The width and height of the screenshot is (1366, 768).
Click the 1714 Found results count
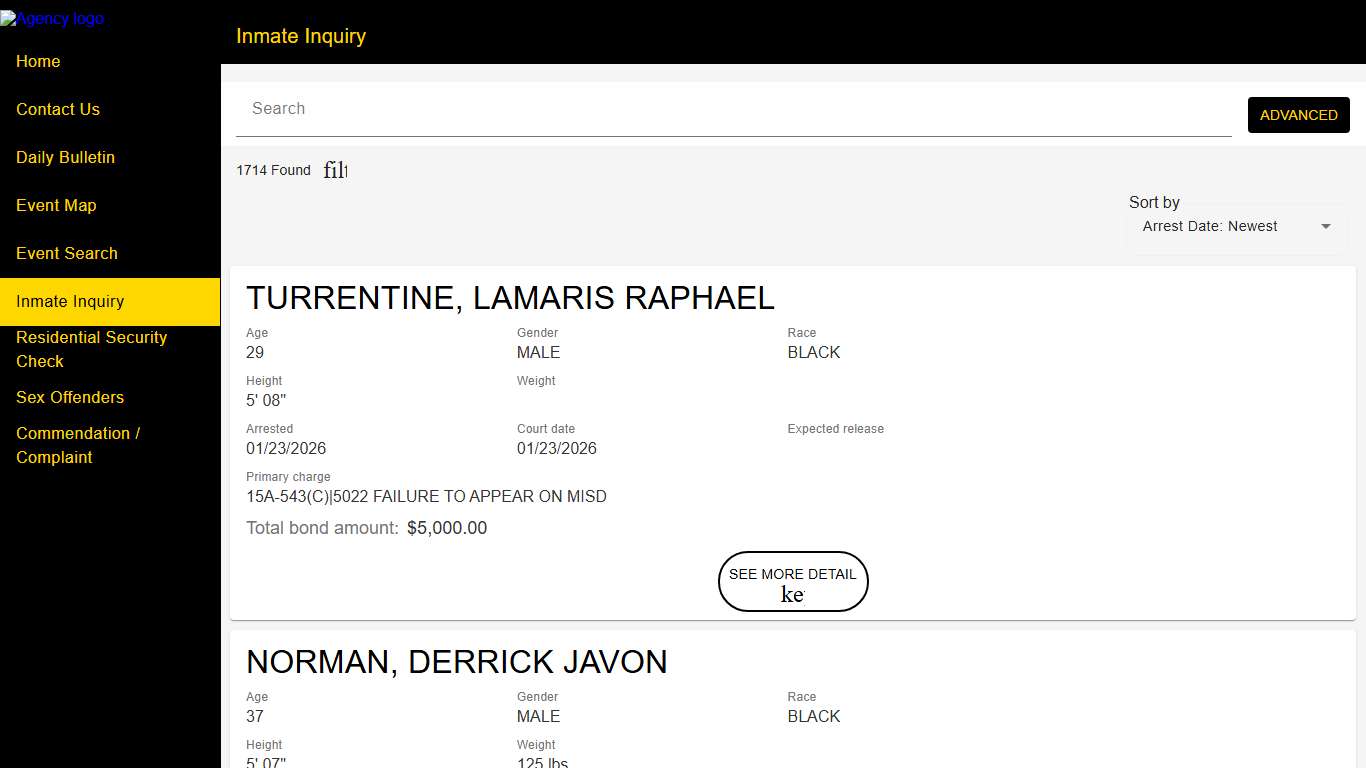tap(273, 171)
